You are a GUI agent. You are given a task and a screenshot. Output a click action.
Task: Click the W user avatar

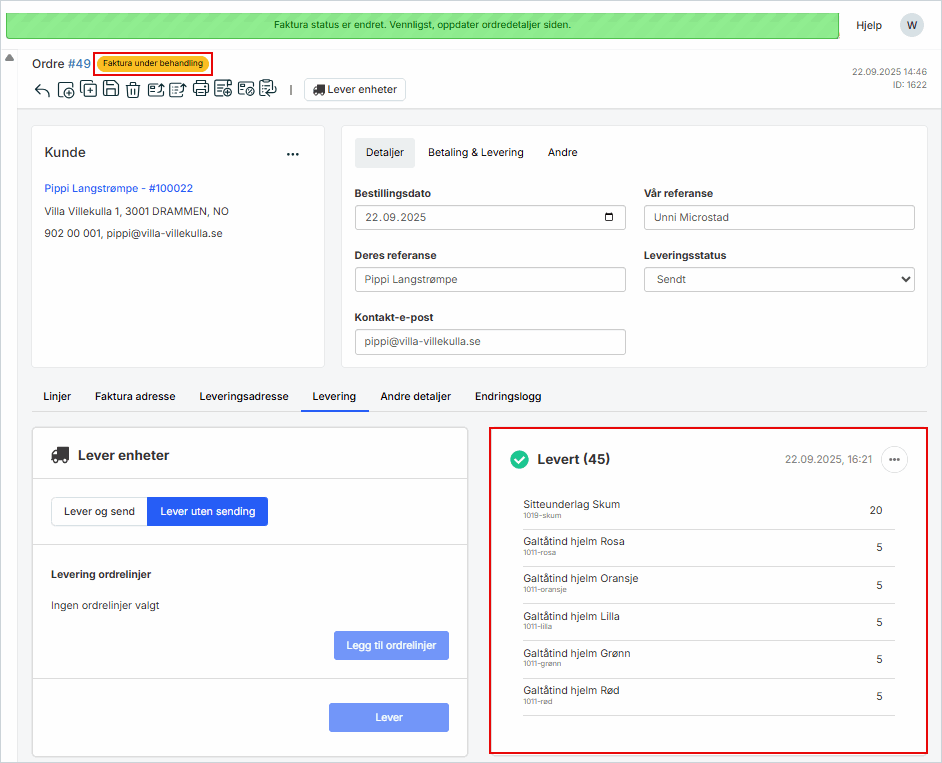(911, 25)
